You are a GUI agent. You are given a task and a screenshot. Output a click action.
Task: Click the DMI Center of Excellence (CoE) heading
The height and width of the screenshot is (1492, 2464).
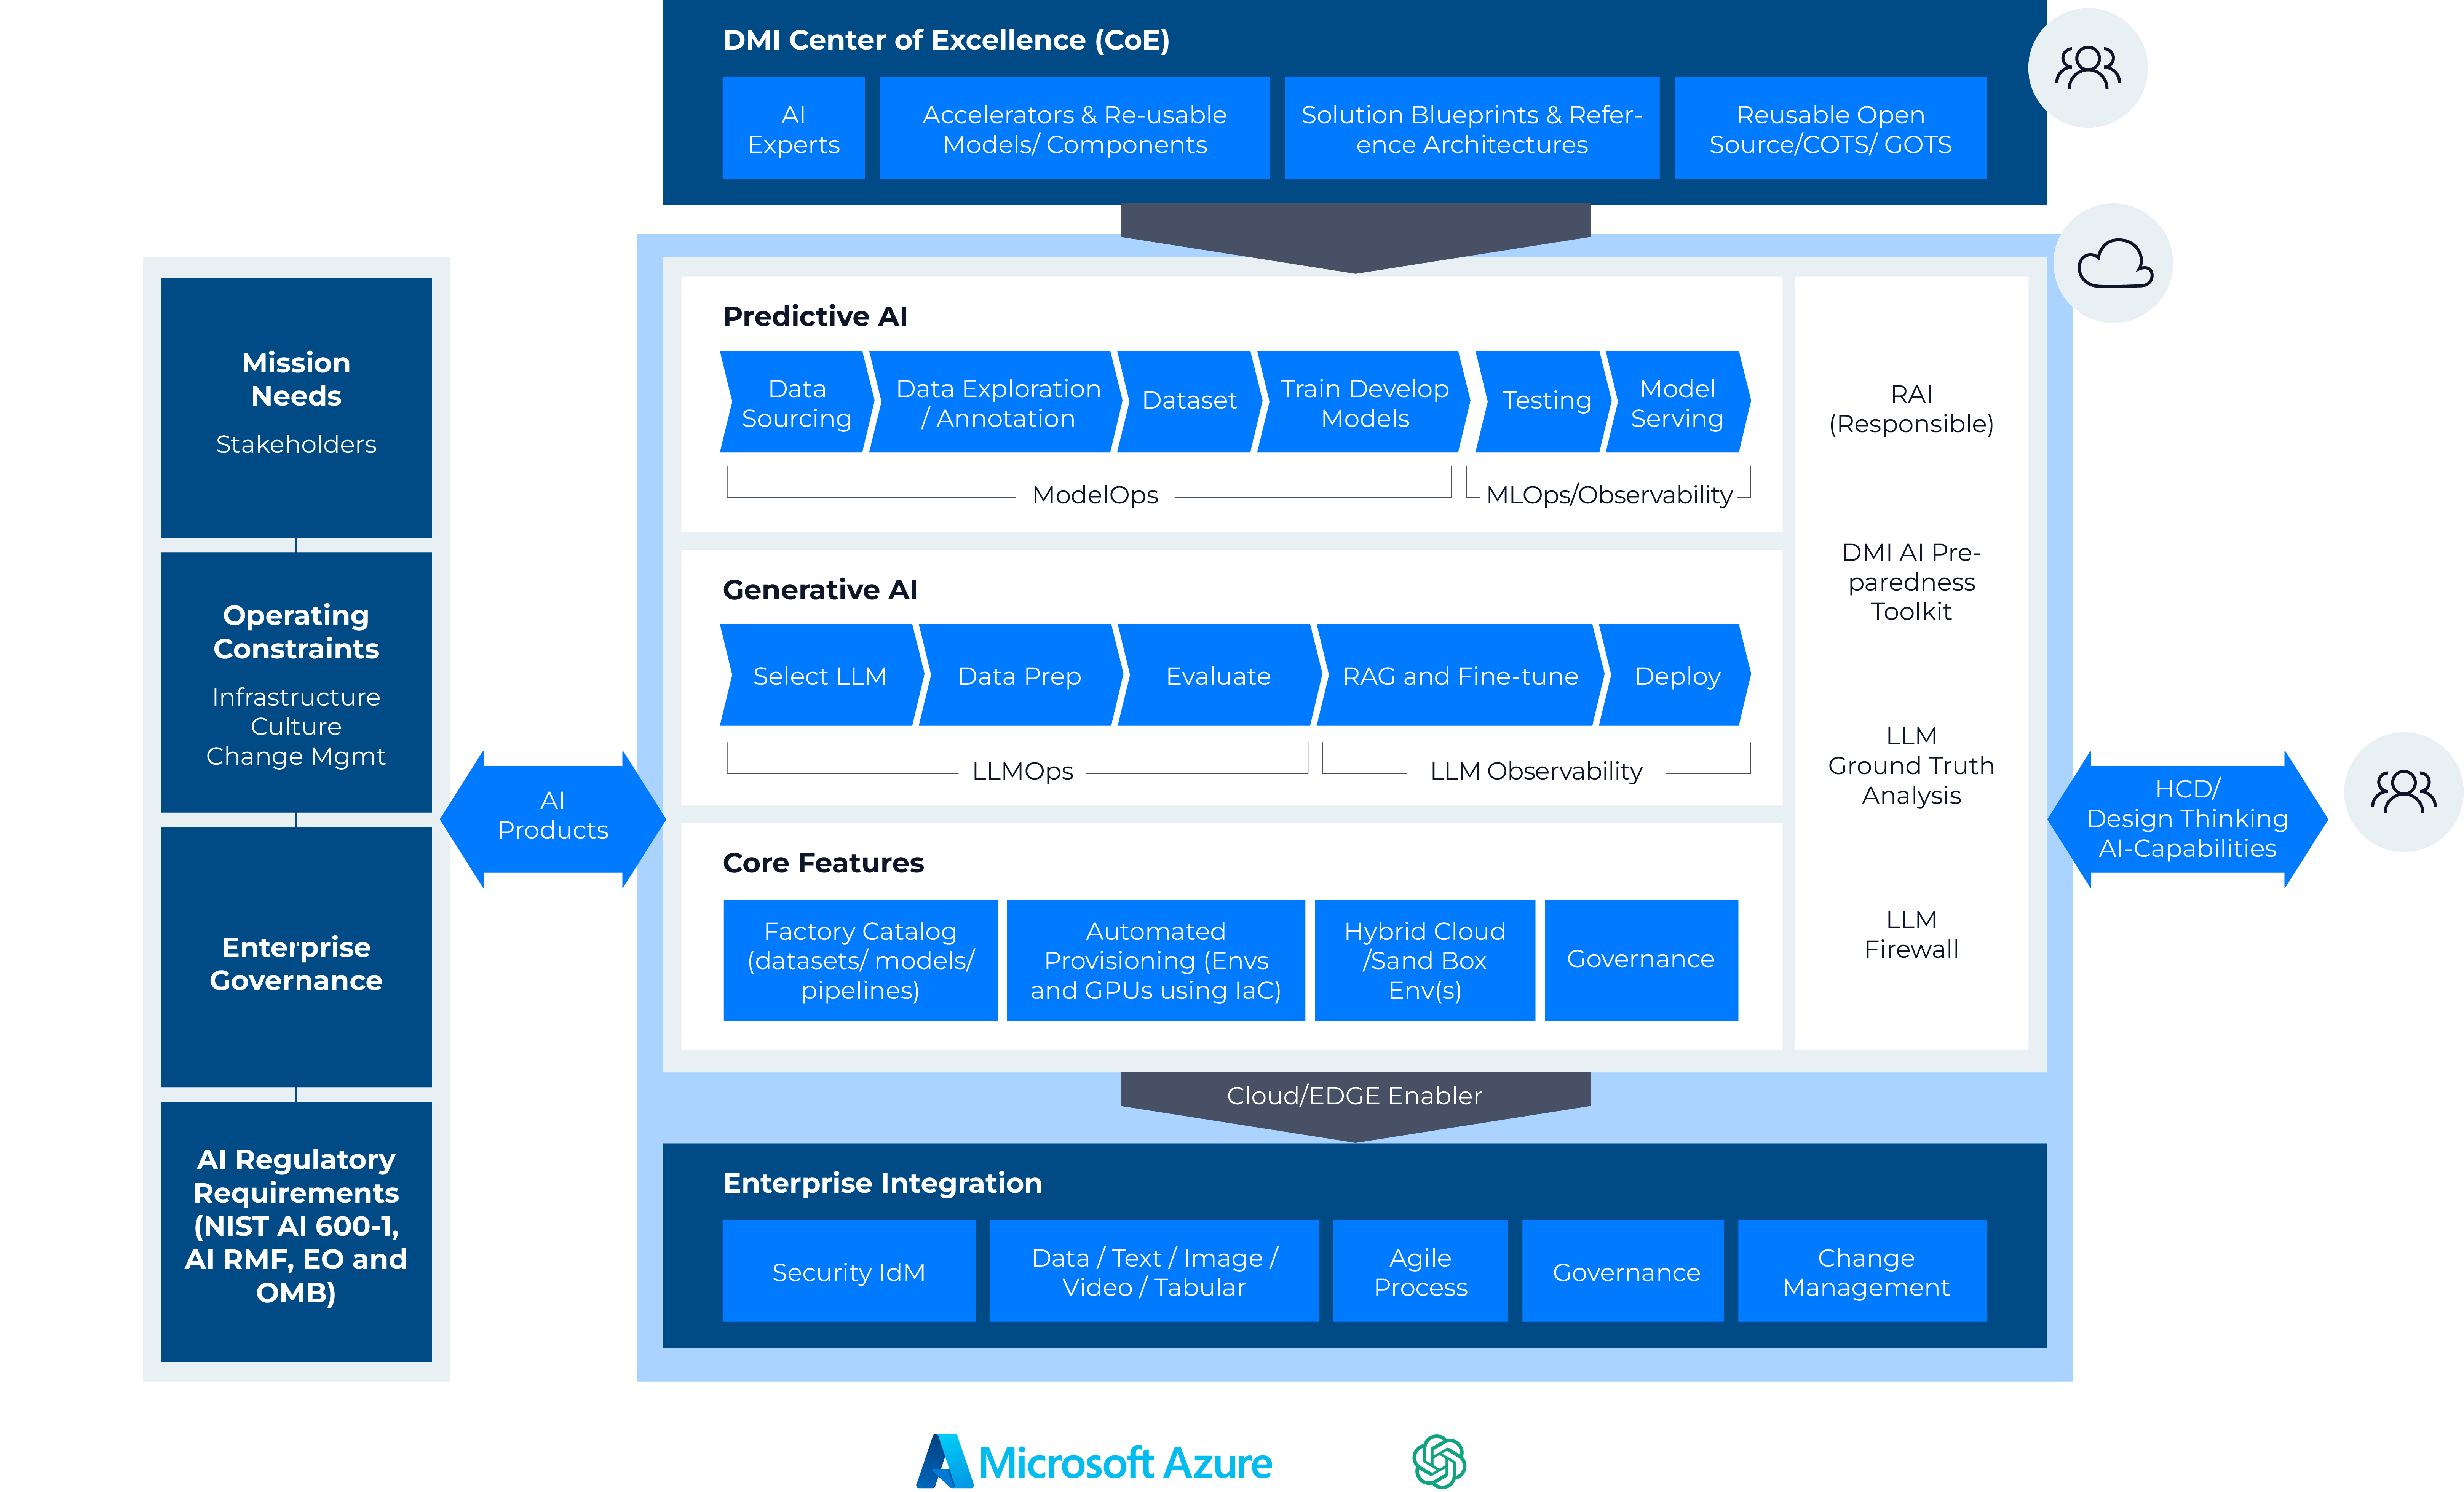(946, 40)
